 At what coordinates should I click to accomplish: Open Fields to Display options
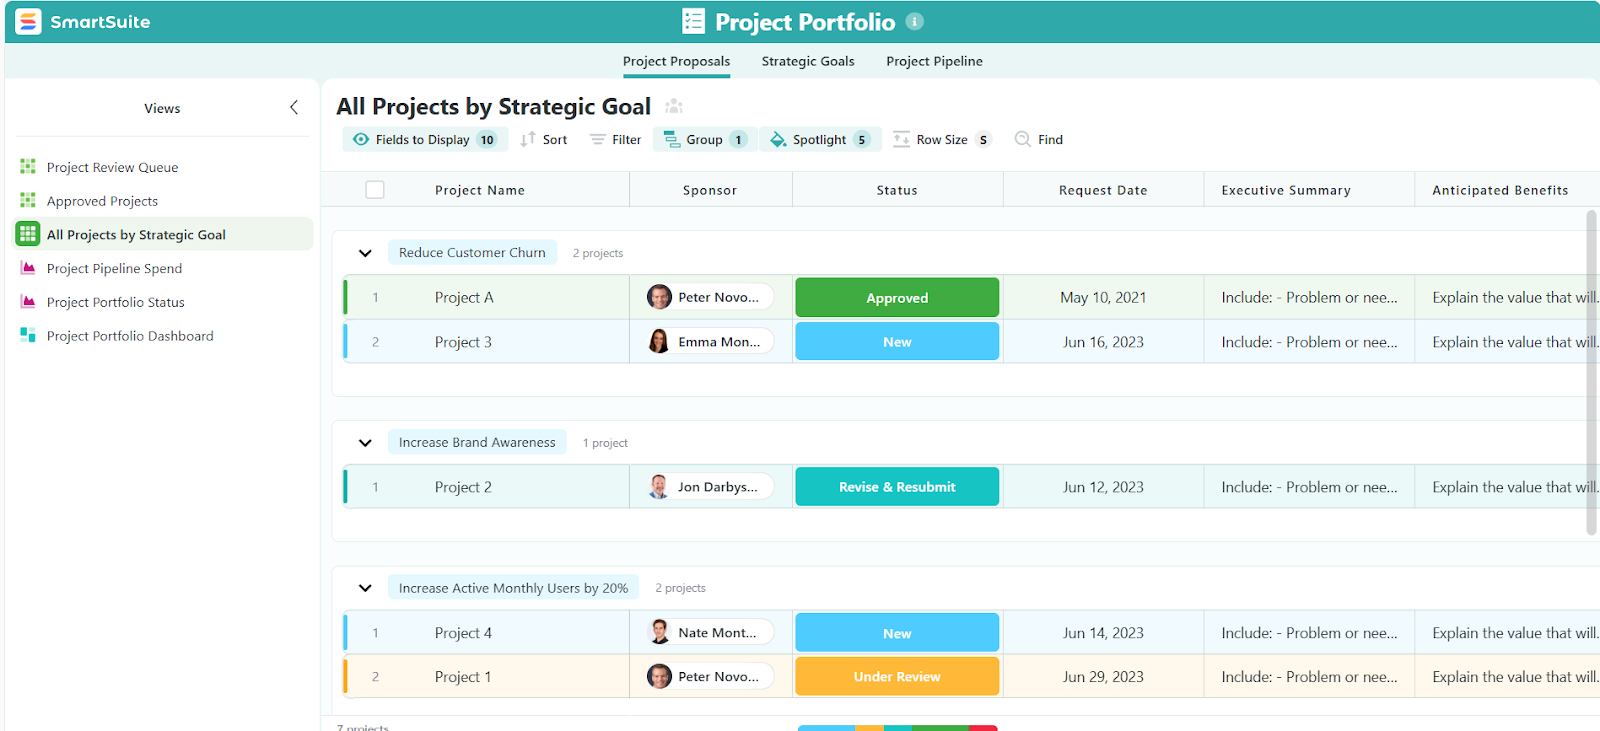pyautogui.click(x=425, y=139)
